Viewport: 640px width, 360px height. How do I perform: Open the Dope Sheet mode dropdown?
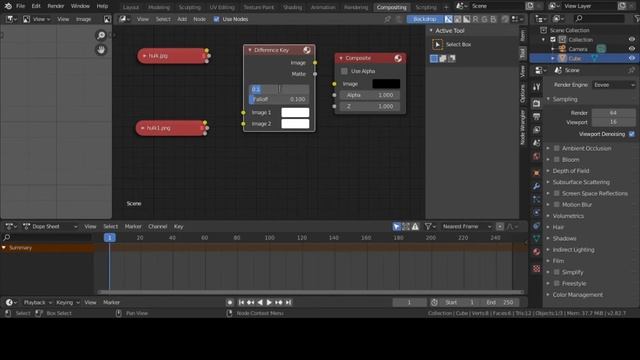[50, 227]
